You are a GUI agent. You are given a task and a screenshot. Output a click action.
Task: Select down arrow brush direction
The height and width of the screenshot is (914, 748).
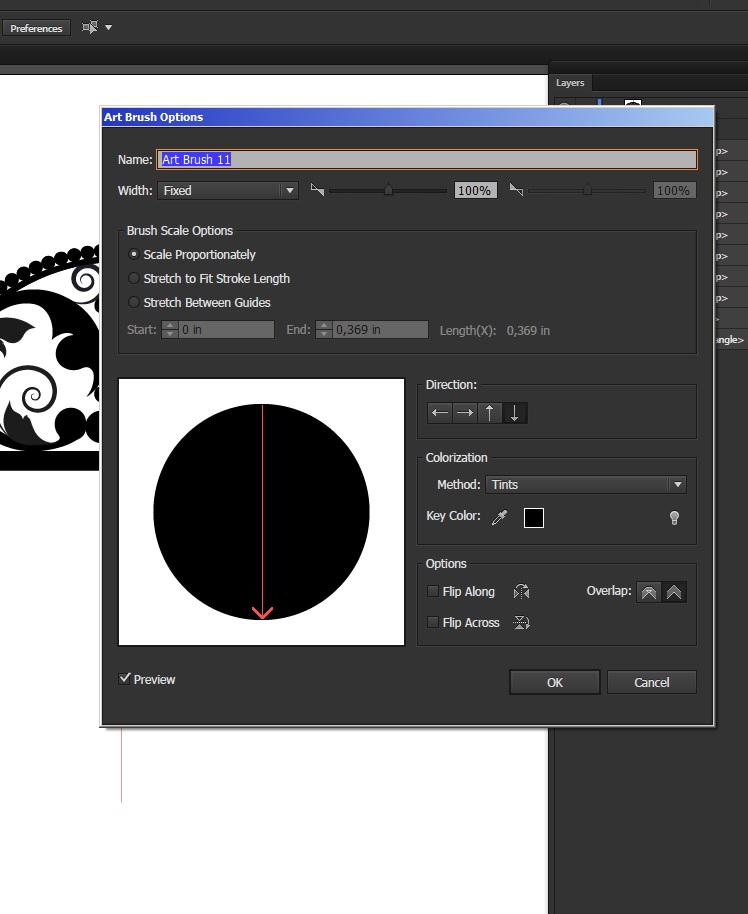[x=515, y=413]
